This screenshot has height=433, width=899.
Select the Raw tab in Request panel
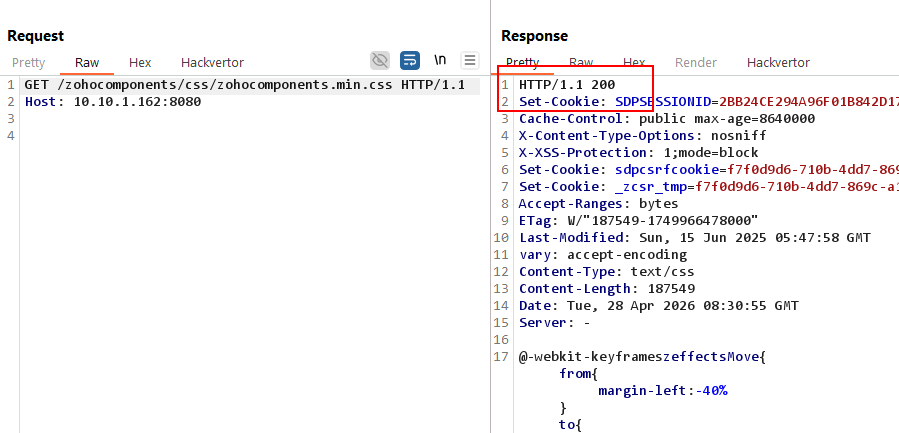(87, 63)
